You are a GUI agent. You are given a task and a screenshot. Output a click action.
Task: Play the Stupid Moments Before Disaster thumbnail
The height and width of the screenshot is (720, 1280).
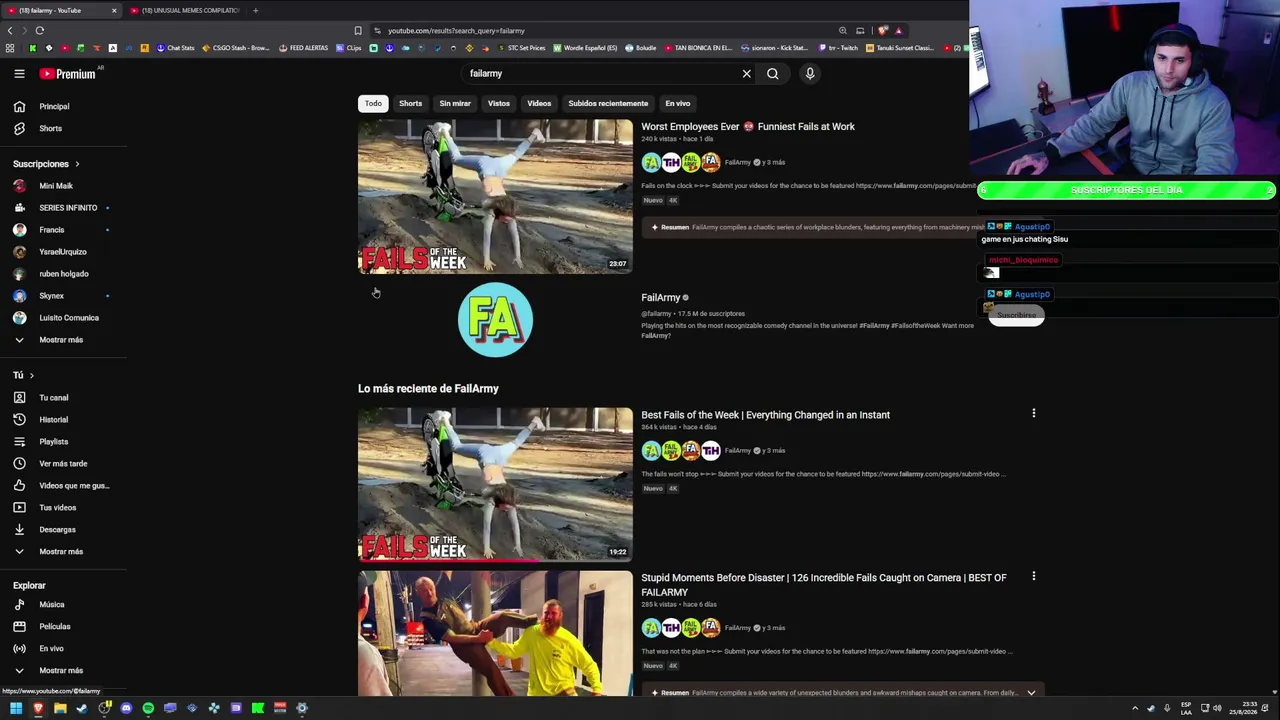[x=495, y=633]
